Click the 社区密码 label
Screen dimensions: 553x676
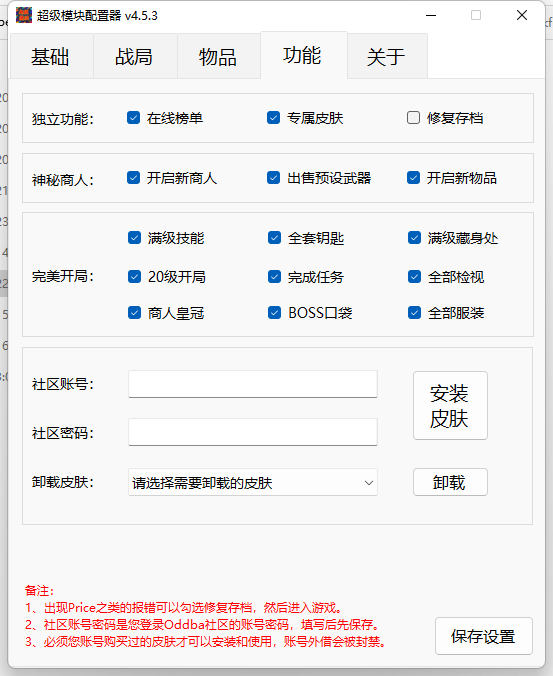pos(63,433)
